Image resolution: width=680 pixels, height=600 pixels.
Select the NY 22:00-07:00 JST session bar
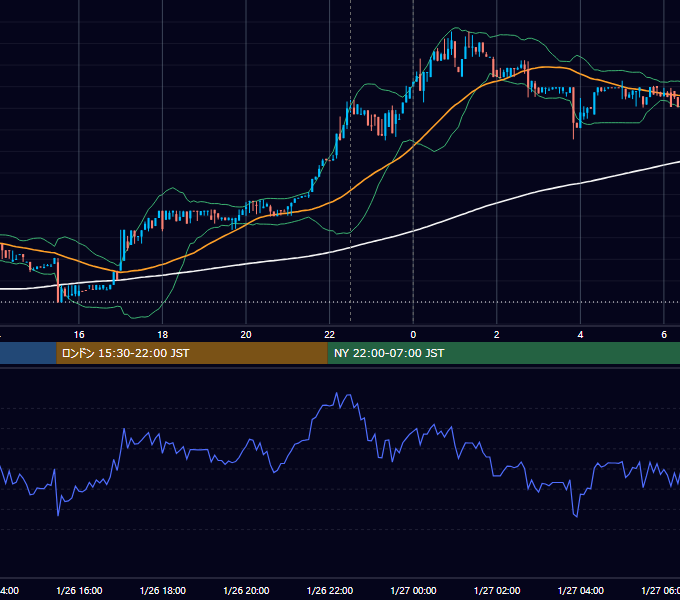[503, 353]
